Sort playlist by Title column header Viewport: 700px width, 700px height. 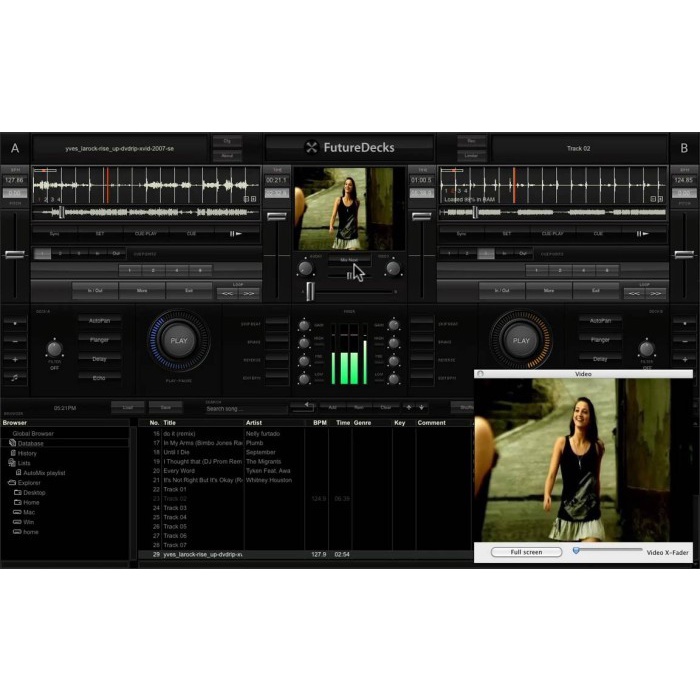(170, 422)
